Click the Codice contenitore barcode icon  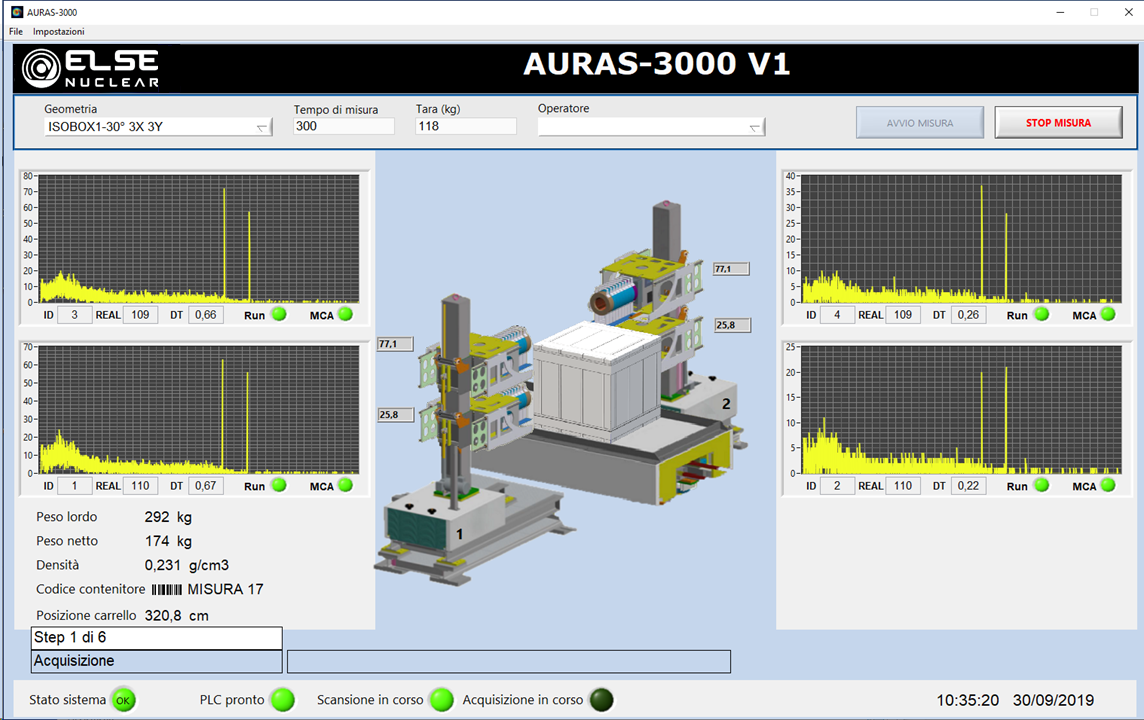click(167, 590)
